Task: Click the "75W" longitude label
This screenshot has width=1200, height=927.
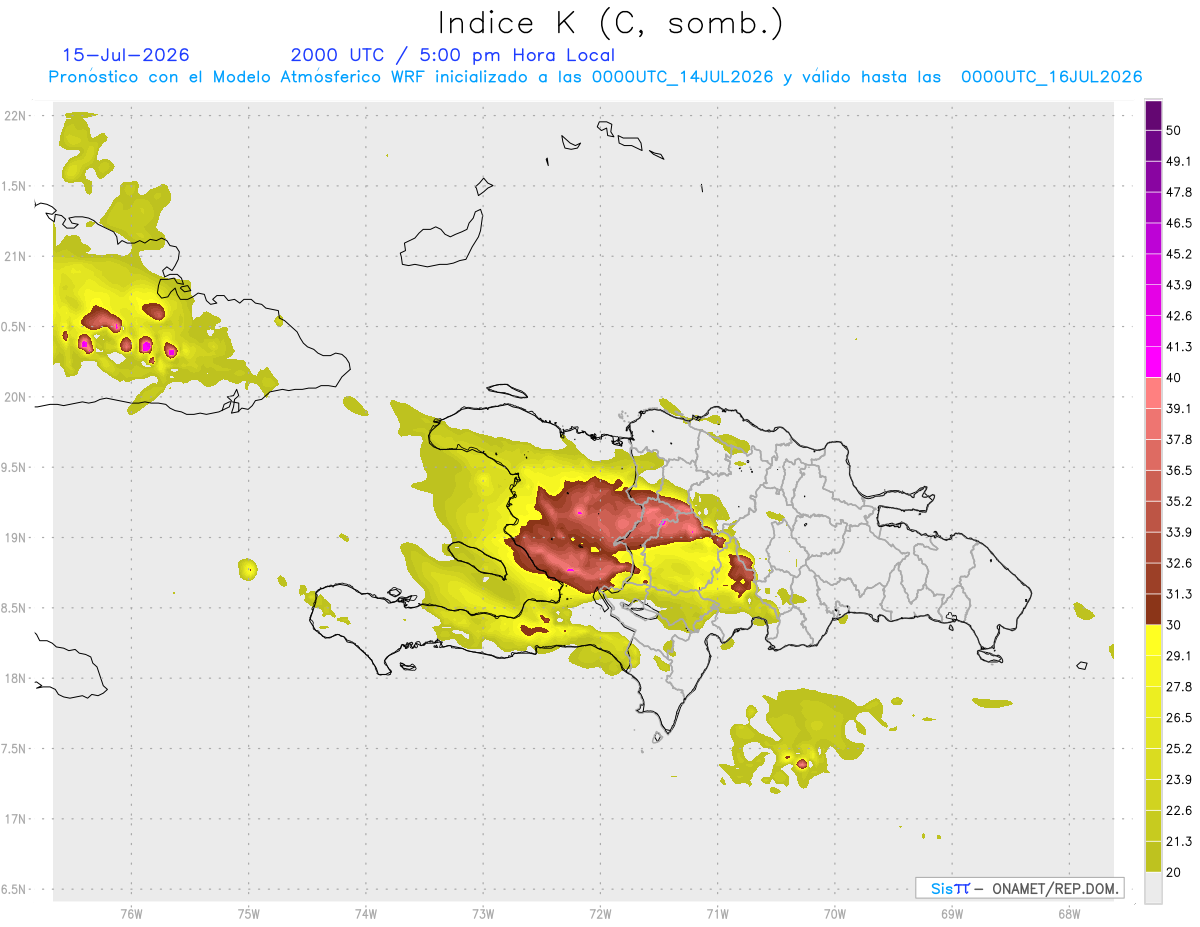Action: [x=249, y=913]
